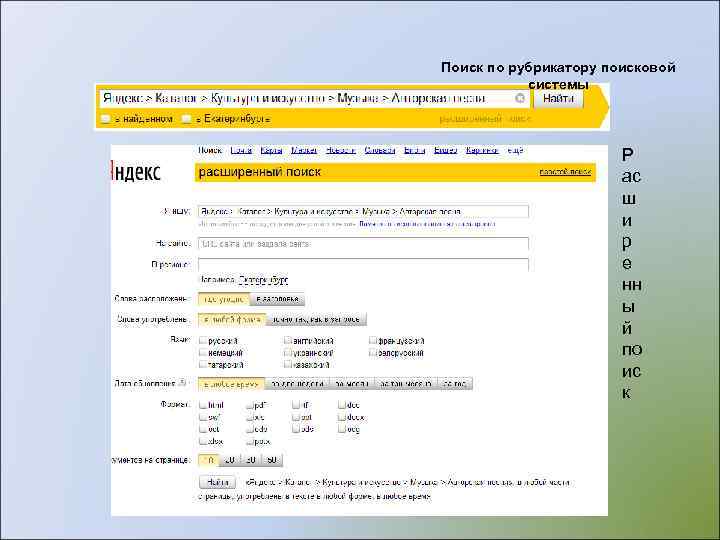Check the docx format box
This screenshot has width=720, height=540.
coord(342,416)
